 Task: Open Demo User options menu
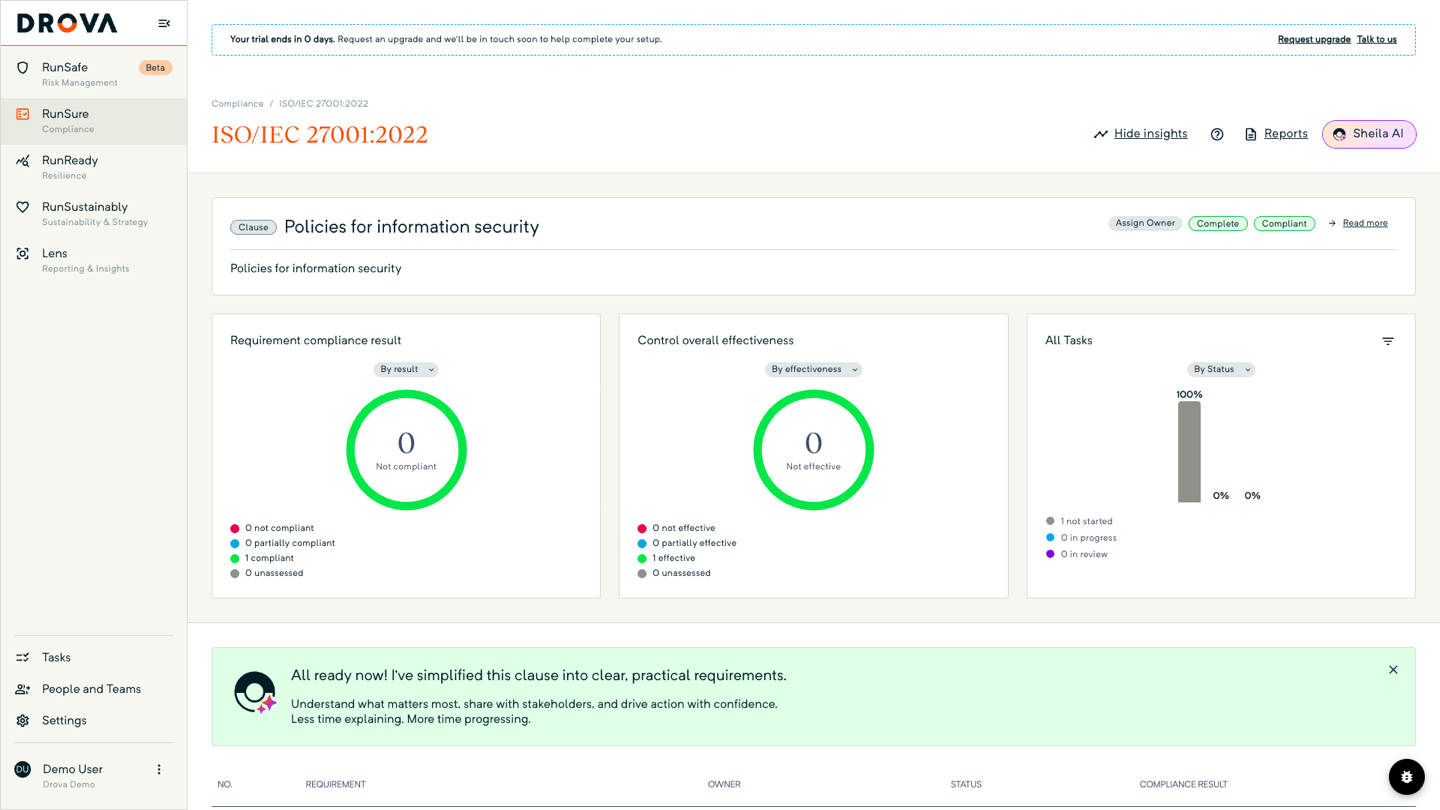(158, 769)
